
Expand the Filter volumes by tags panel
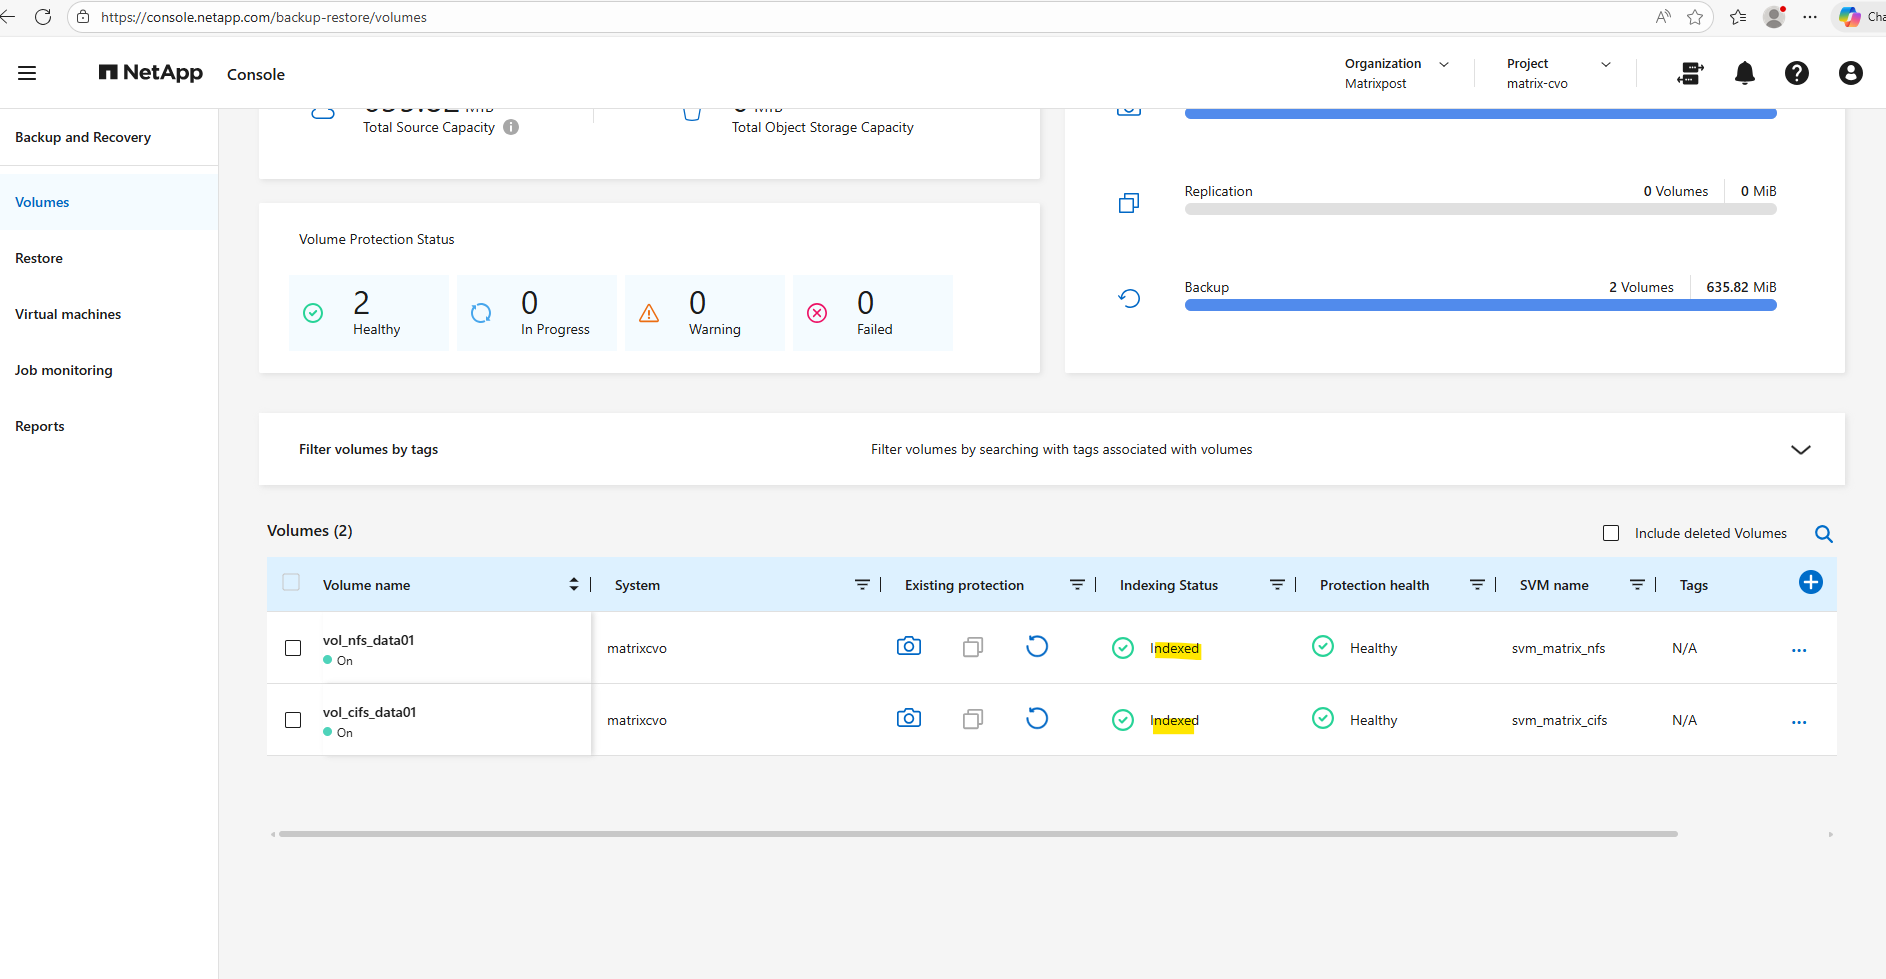1800,450
